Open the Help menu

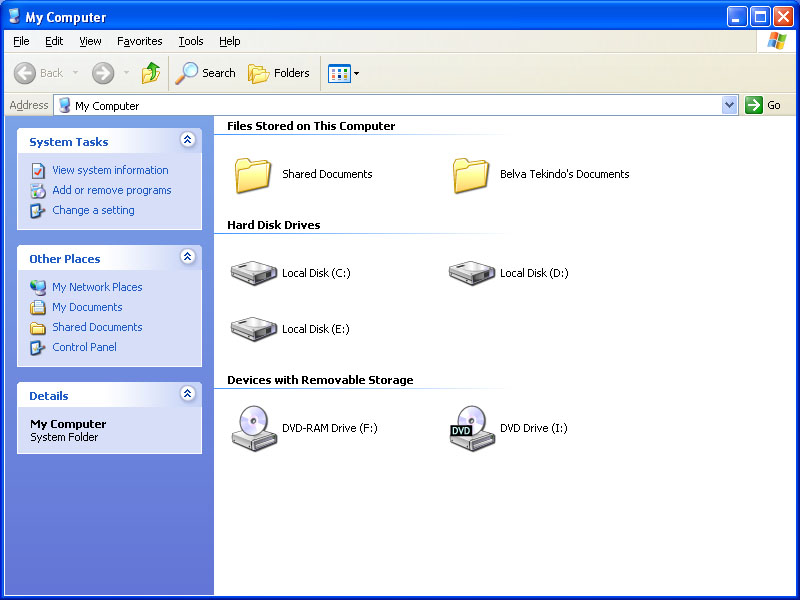[x=230, y=41]
